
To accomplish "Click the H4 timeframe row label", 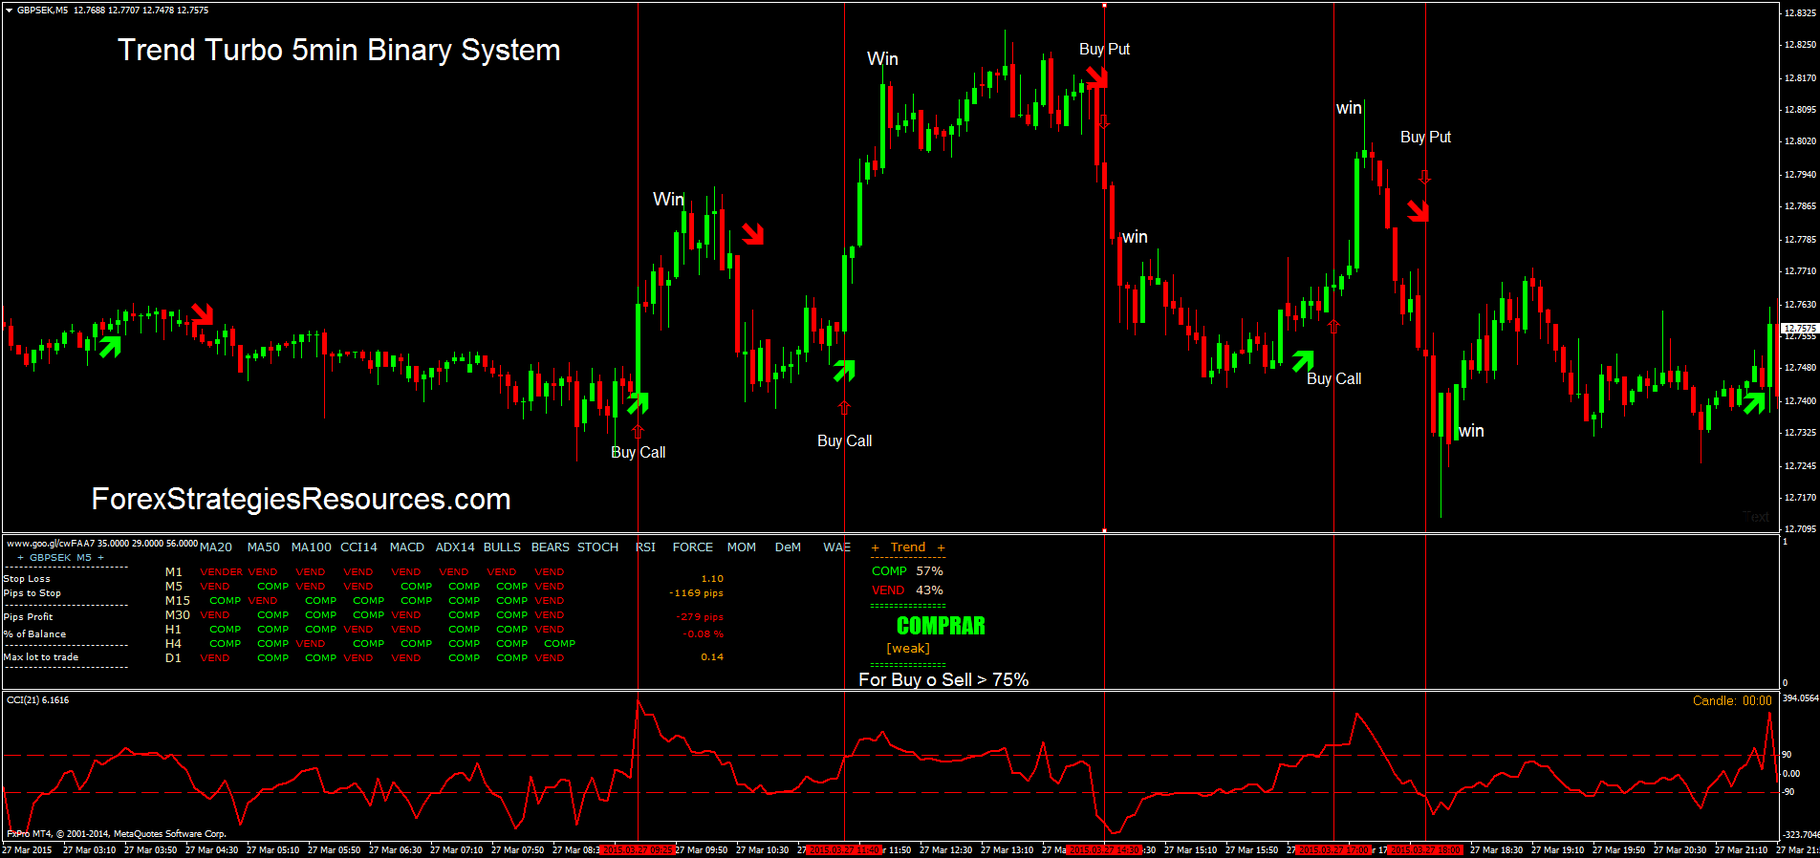I will click(x=173, y=644).
